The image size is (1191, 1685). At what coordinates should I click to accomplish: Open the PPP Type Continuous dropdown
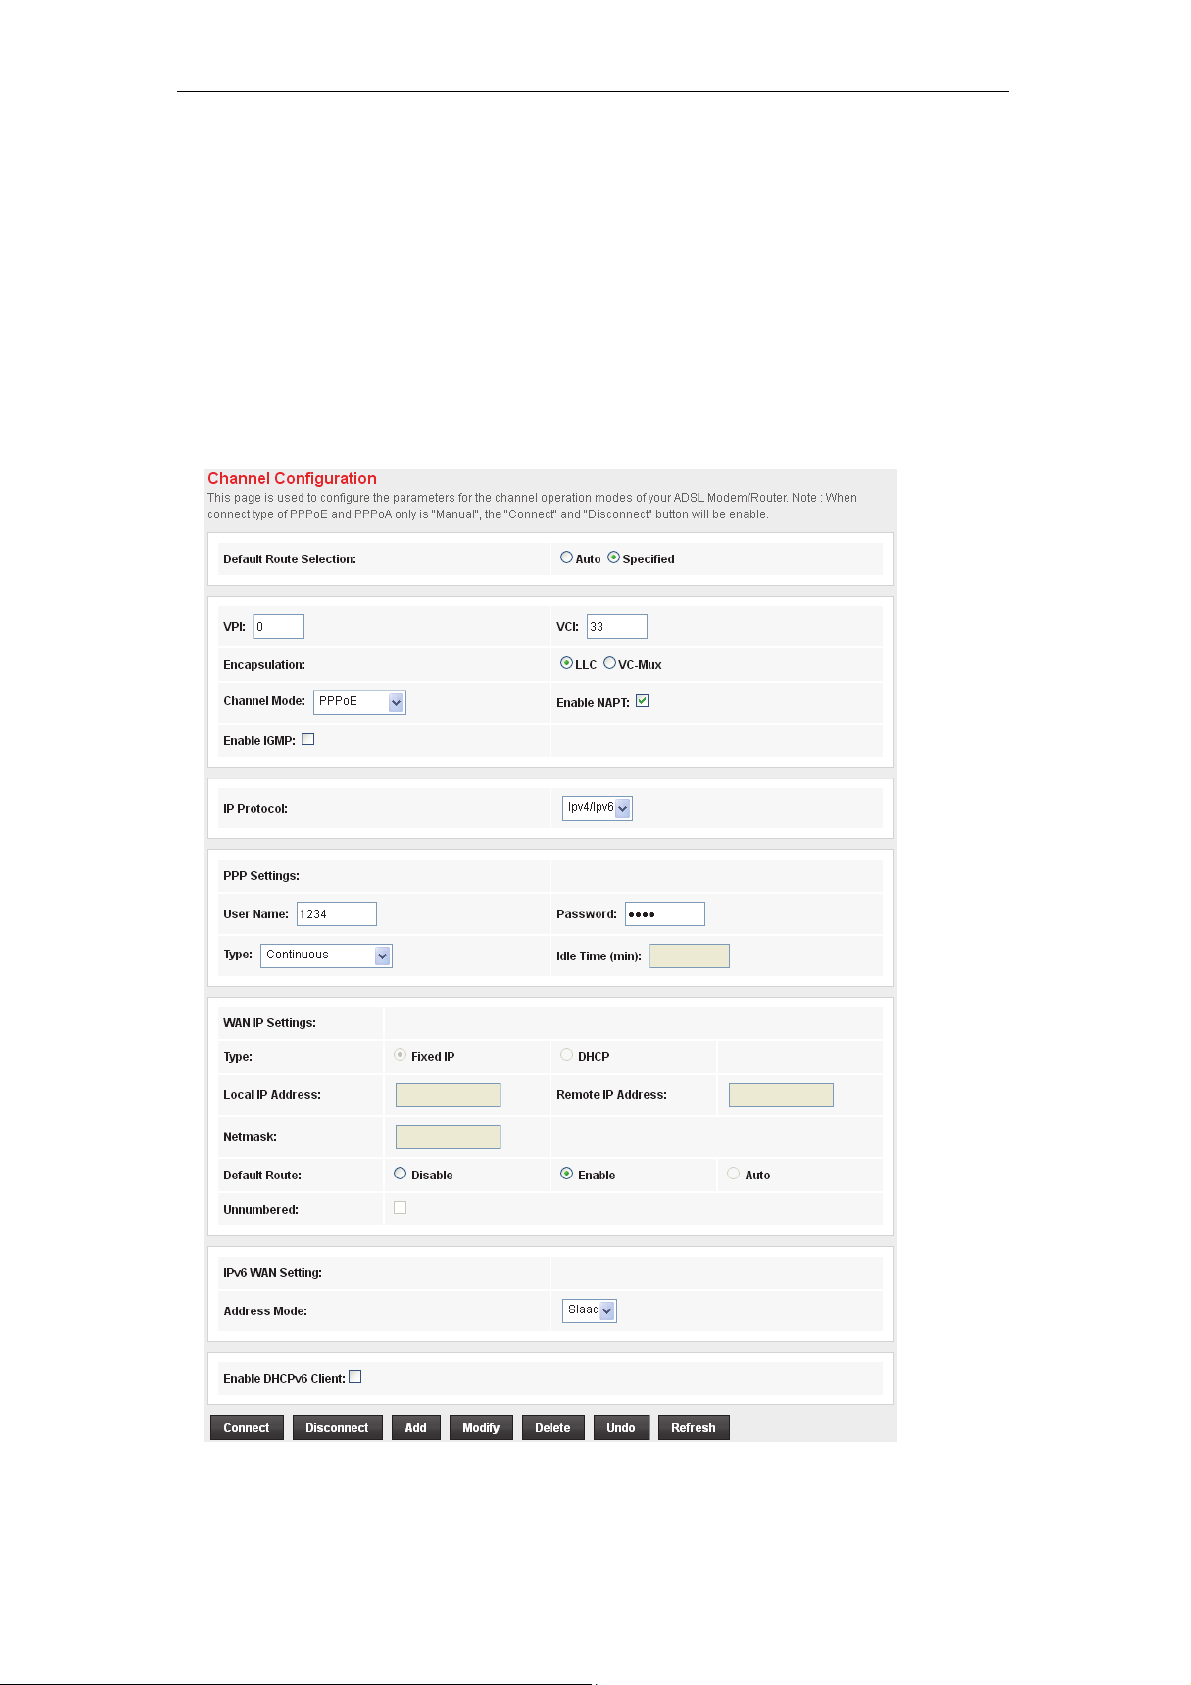coord(326,956)
